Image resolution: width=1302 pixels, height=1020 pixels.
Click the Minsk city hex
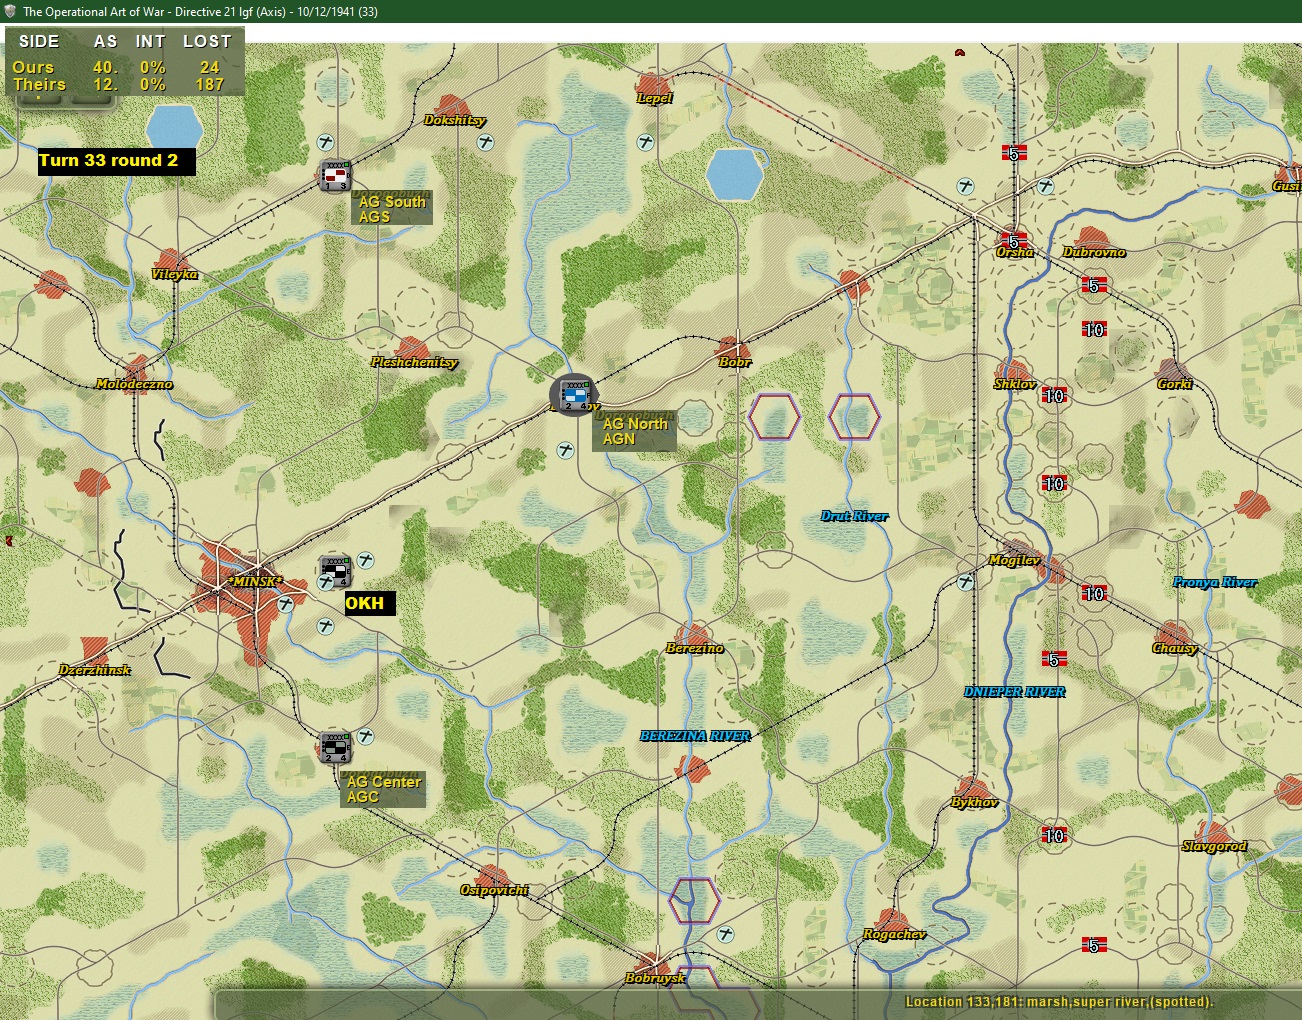click(x=254, y=582)
